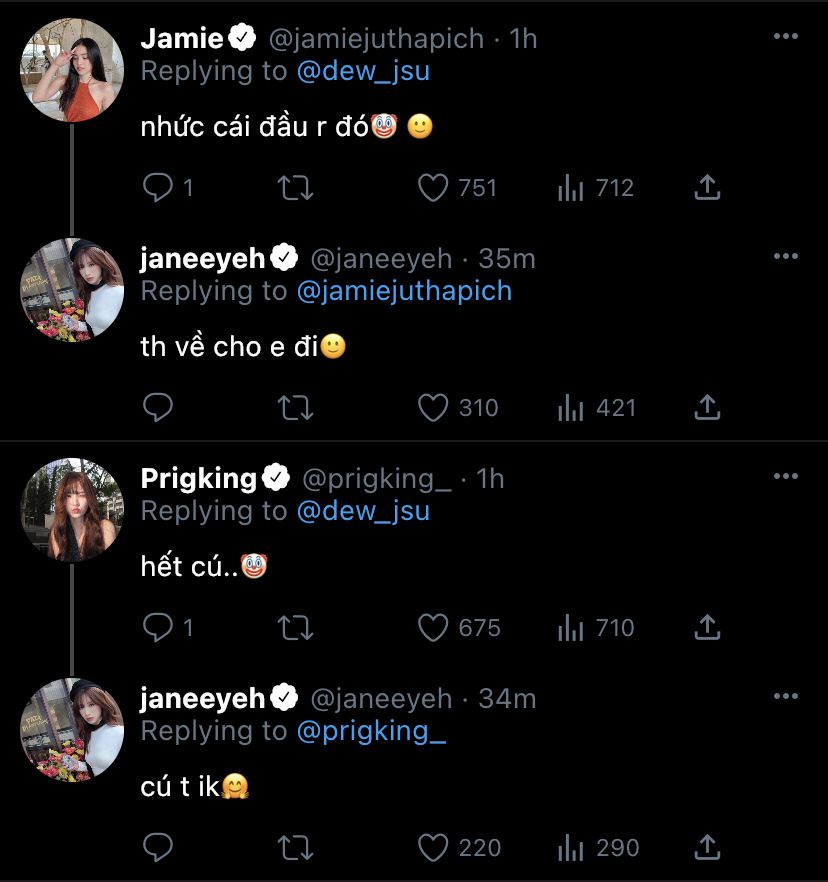Screen dimensions: 828x882
Task: Reply to Jamie's tweet
Action: coord(159,188)
